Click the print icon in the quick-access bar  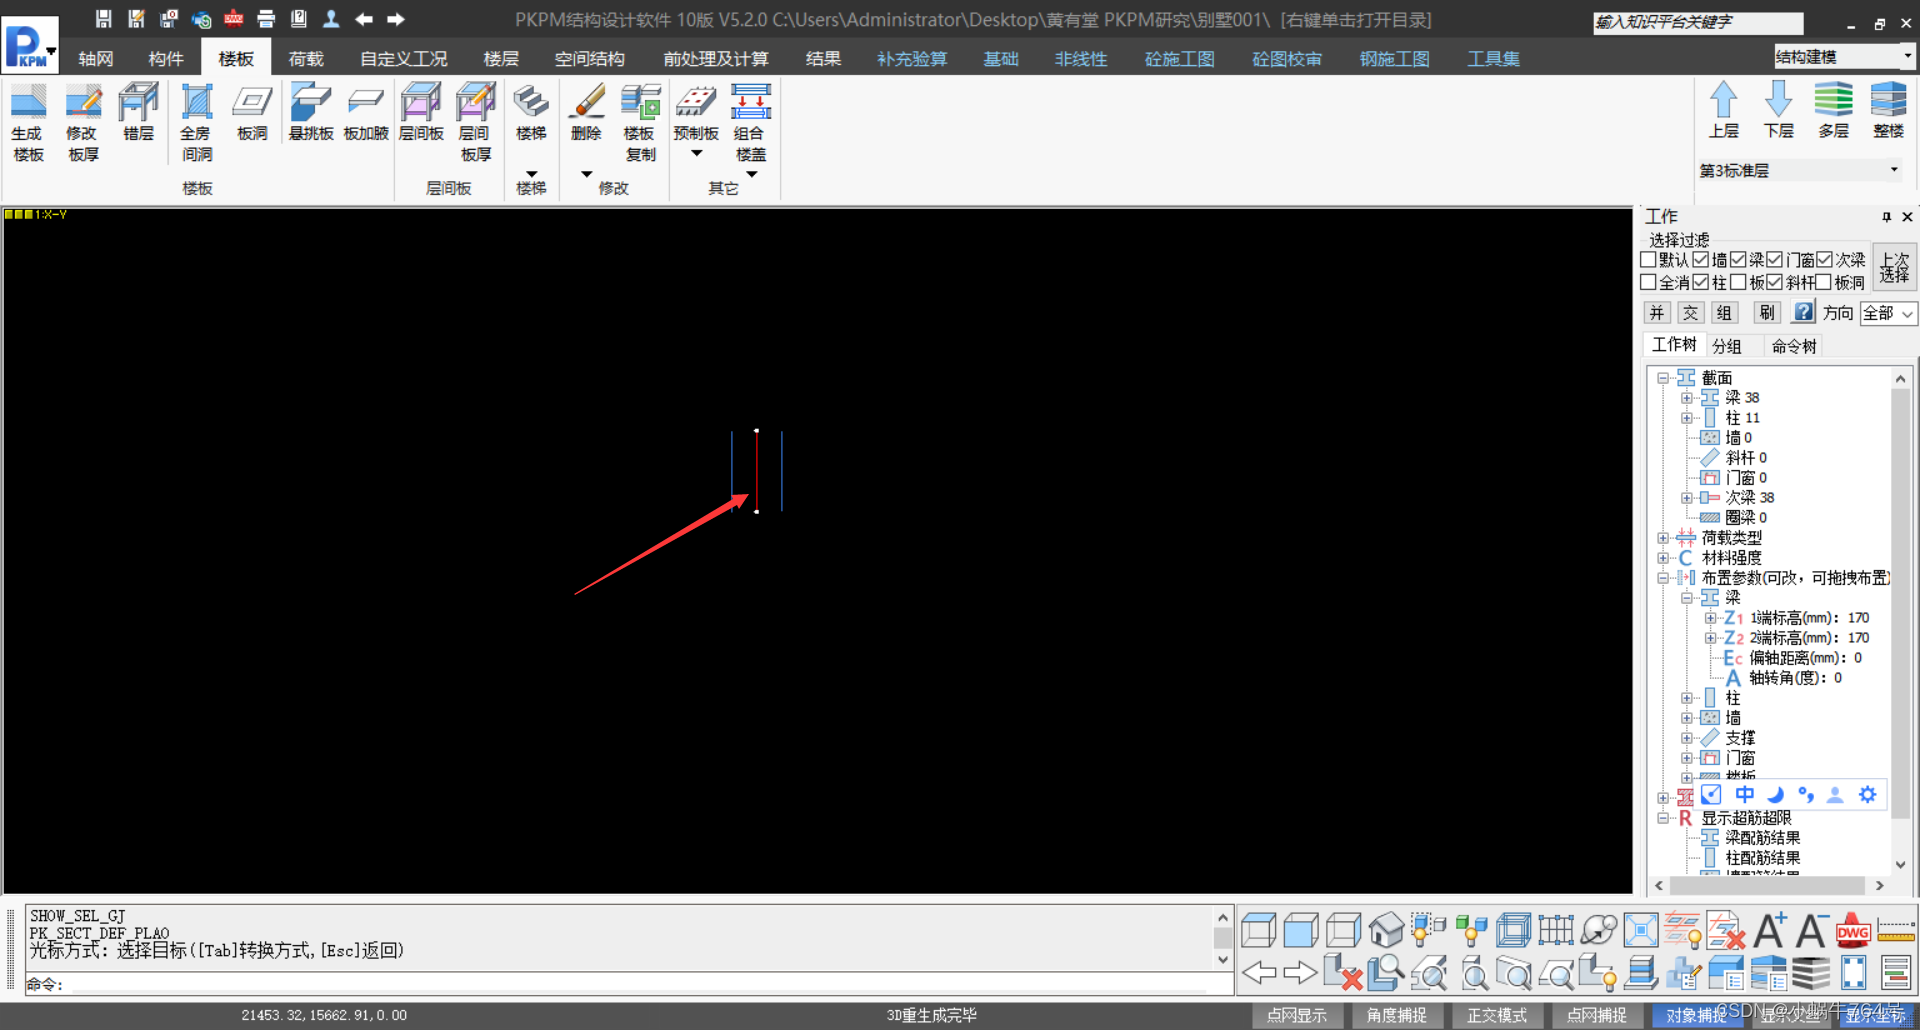pos(266,19)
